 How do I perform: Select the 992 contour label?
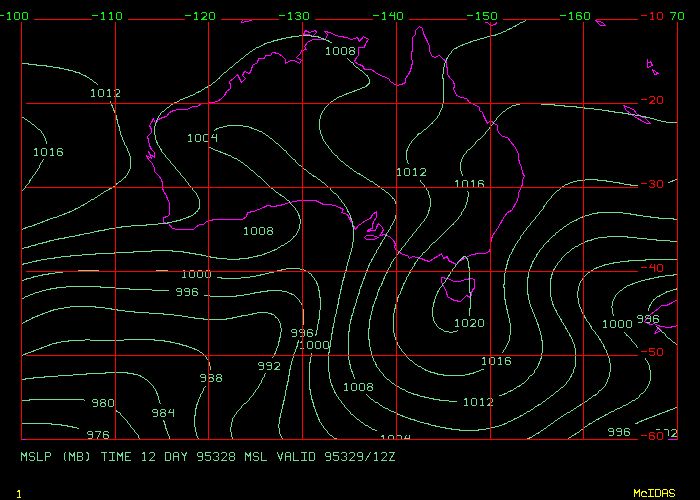click(269, 366)
